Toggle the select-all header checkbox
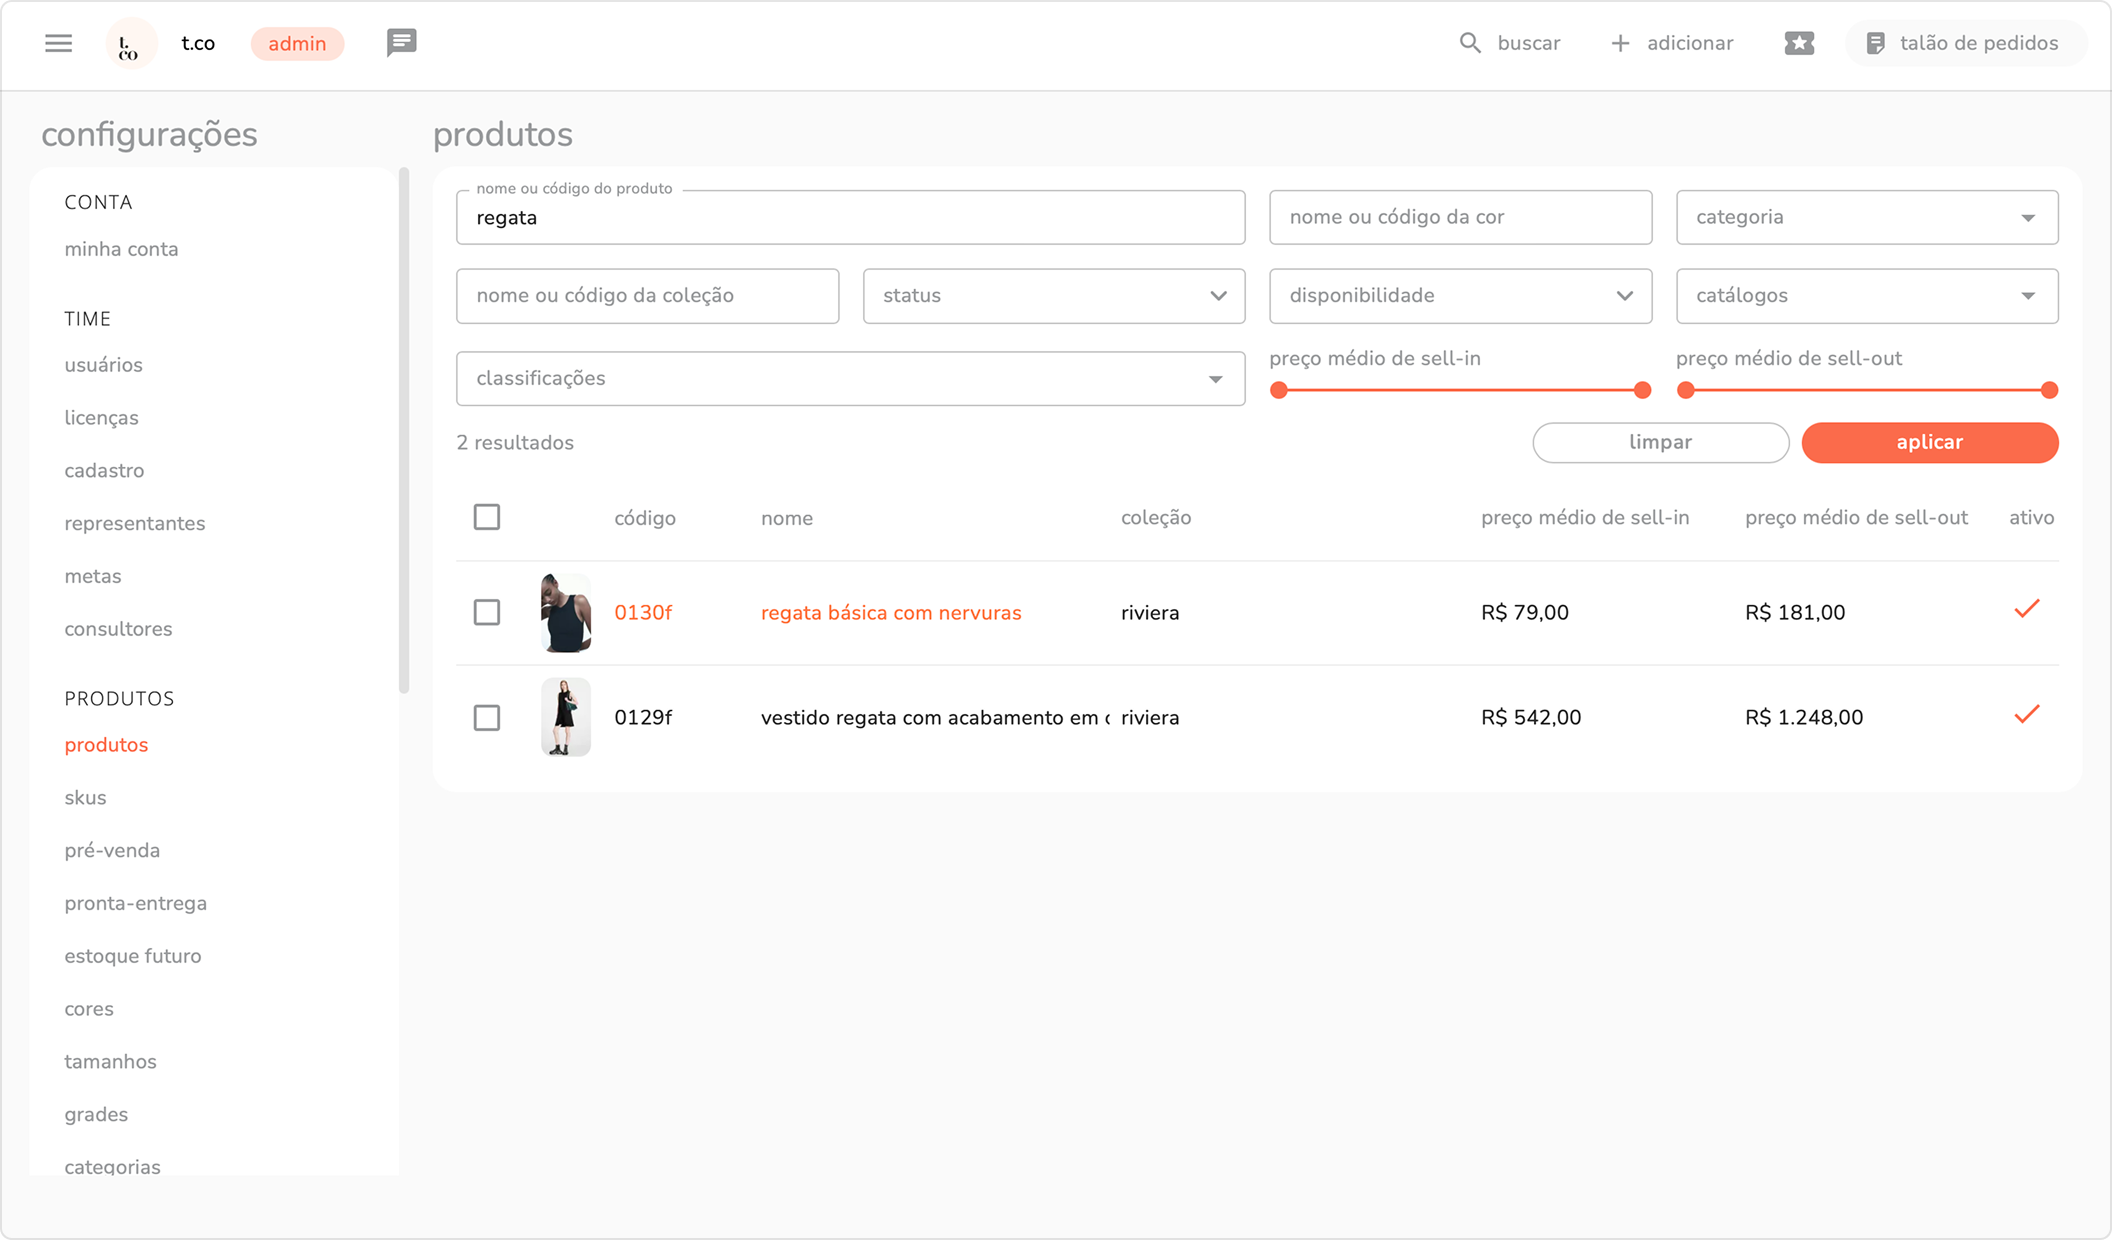The height and width of the screenshot is (1240, 2112). (487, 517)
